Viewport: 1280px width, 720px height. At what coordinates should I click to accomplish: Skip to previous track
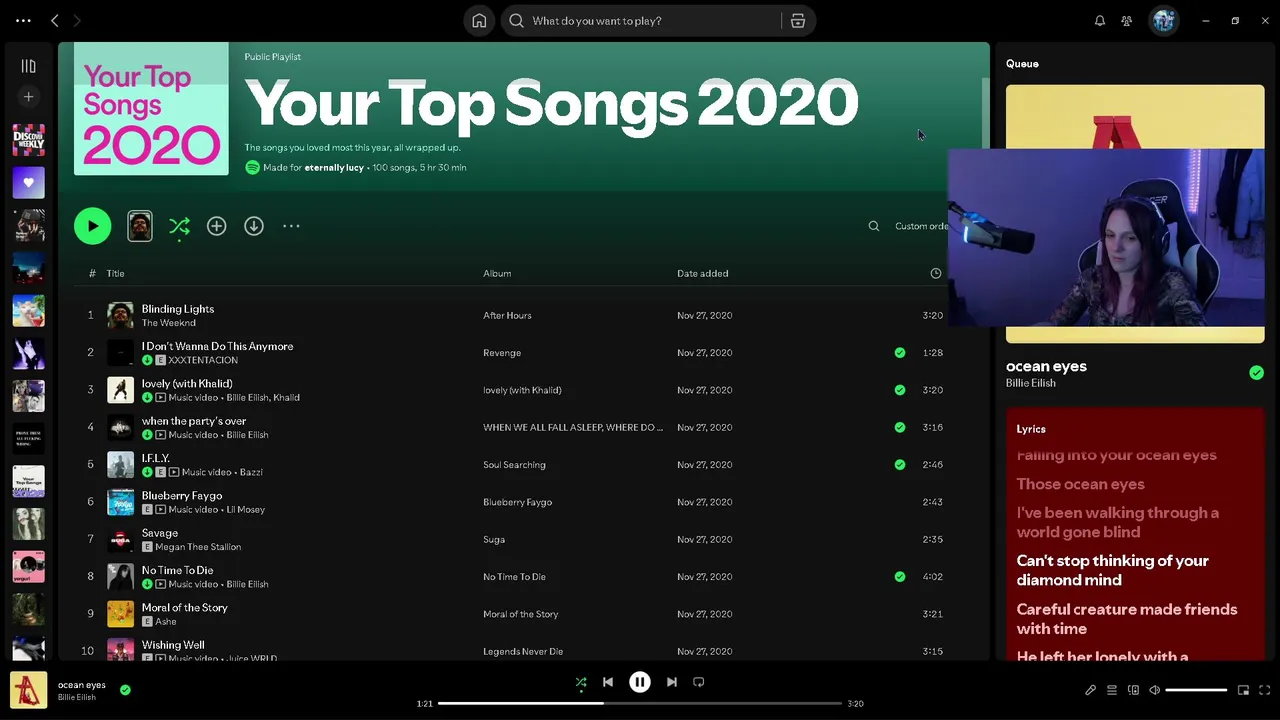tap(608, 683)
